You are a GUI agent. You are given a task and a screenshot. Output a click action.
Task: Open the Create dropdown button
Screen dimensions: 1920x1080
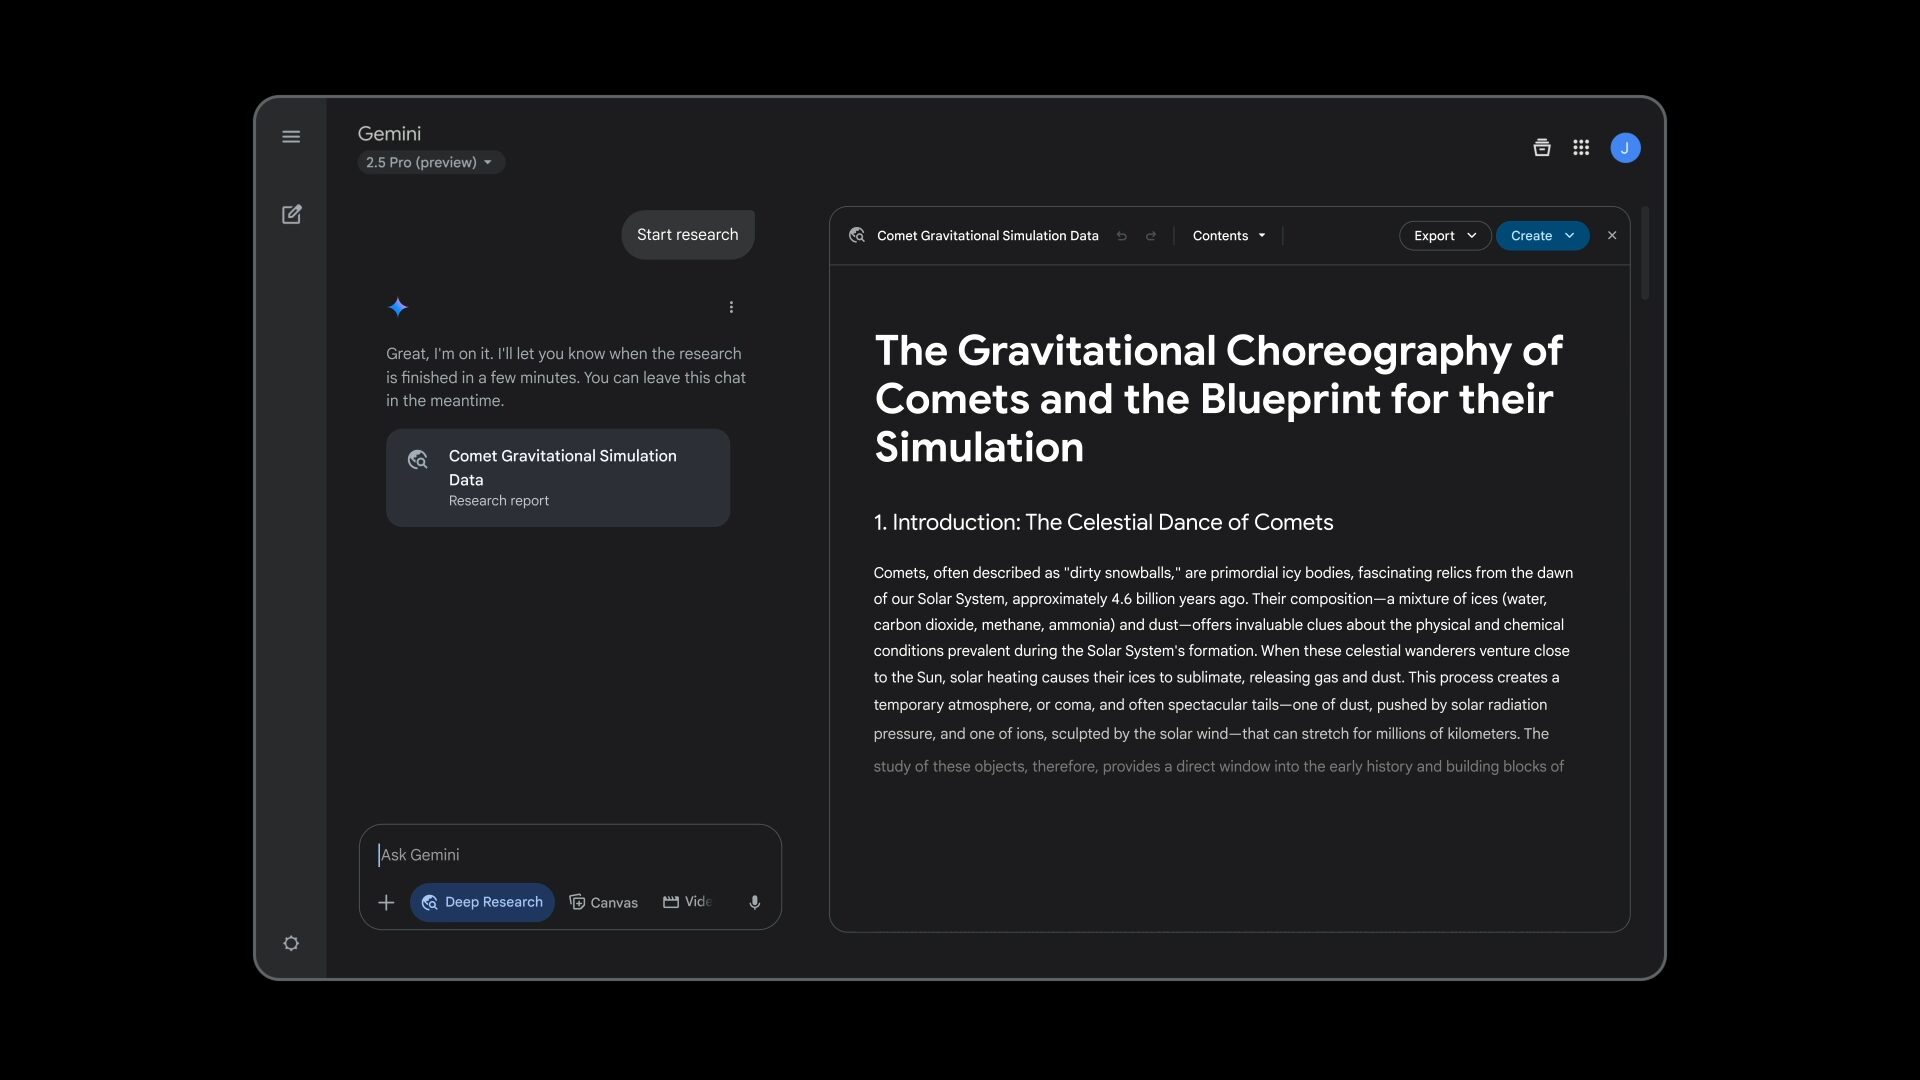pyautogui.click(x=1542, y=236)
